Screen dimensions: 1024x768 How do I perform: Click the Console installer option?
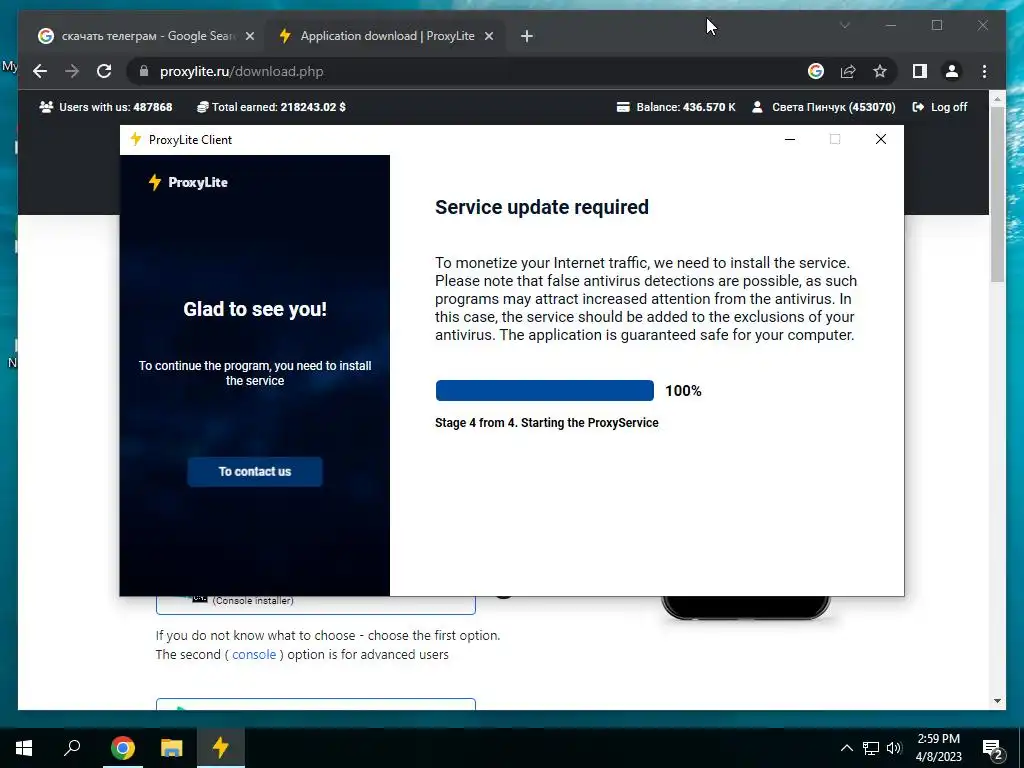(x=315, y=603)
